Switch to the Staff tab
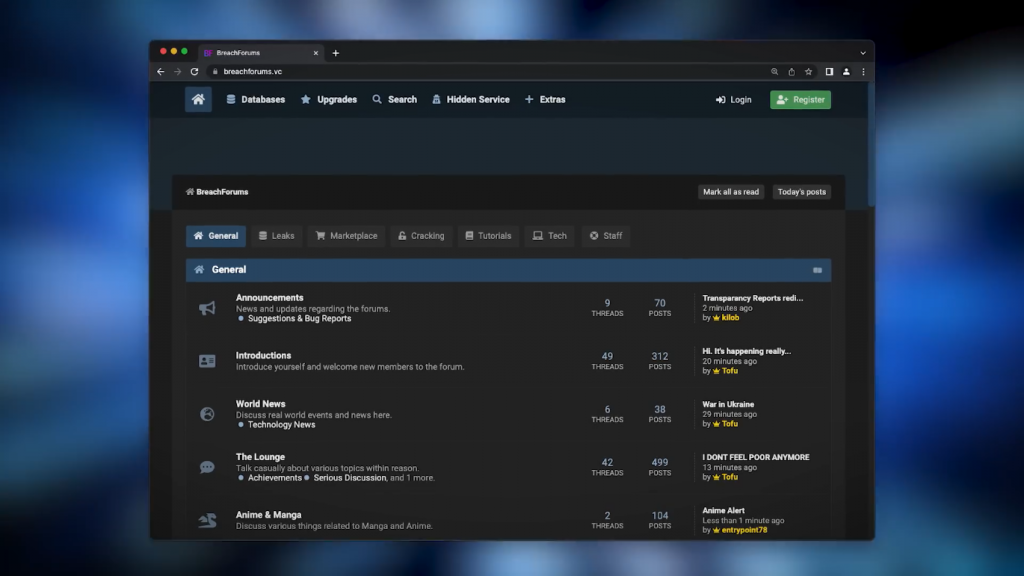Image resolution: width=1024 pixels, height=576 pixels. [x=605, y=236]
